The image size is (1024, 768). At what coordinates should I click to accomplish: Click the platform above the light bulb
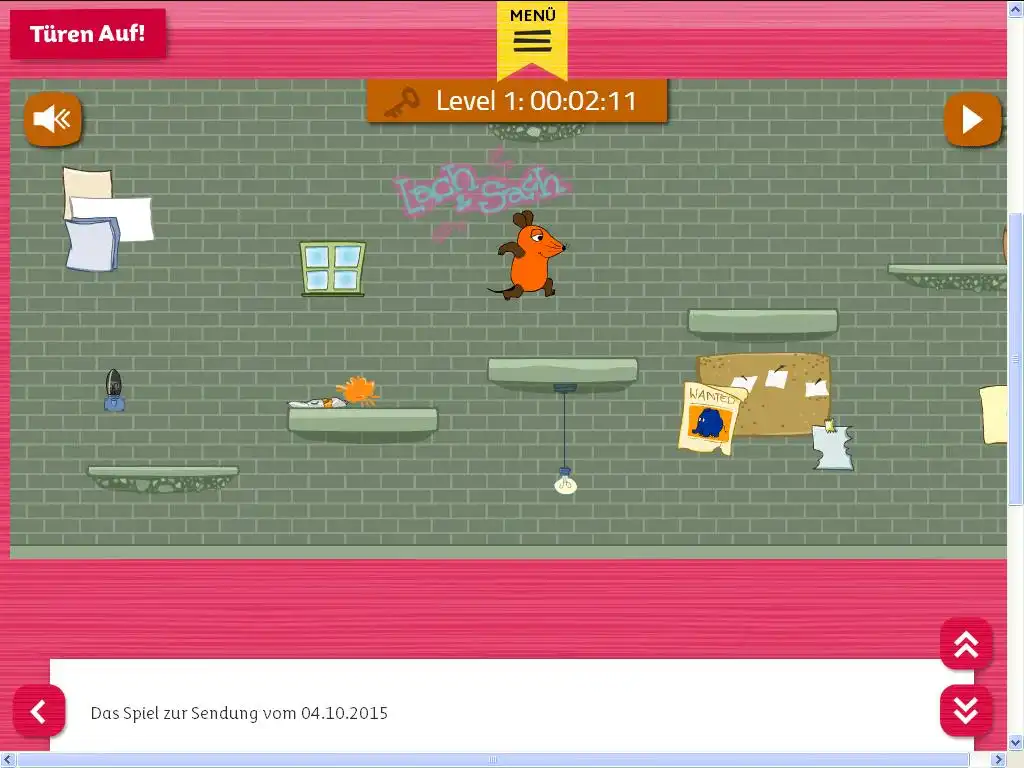pos(562,374)
